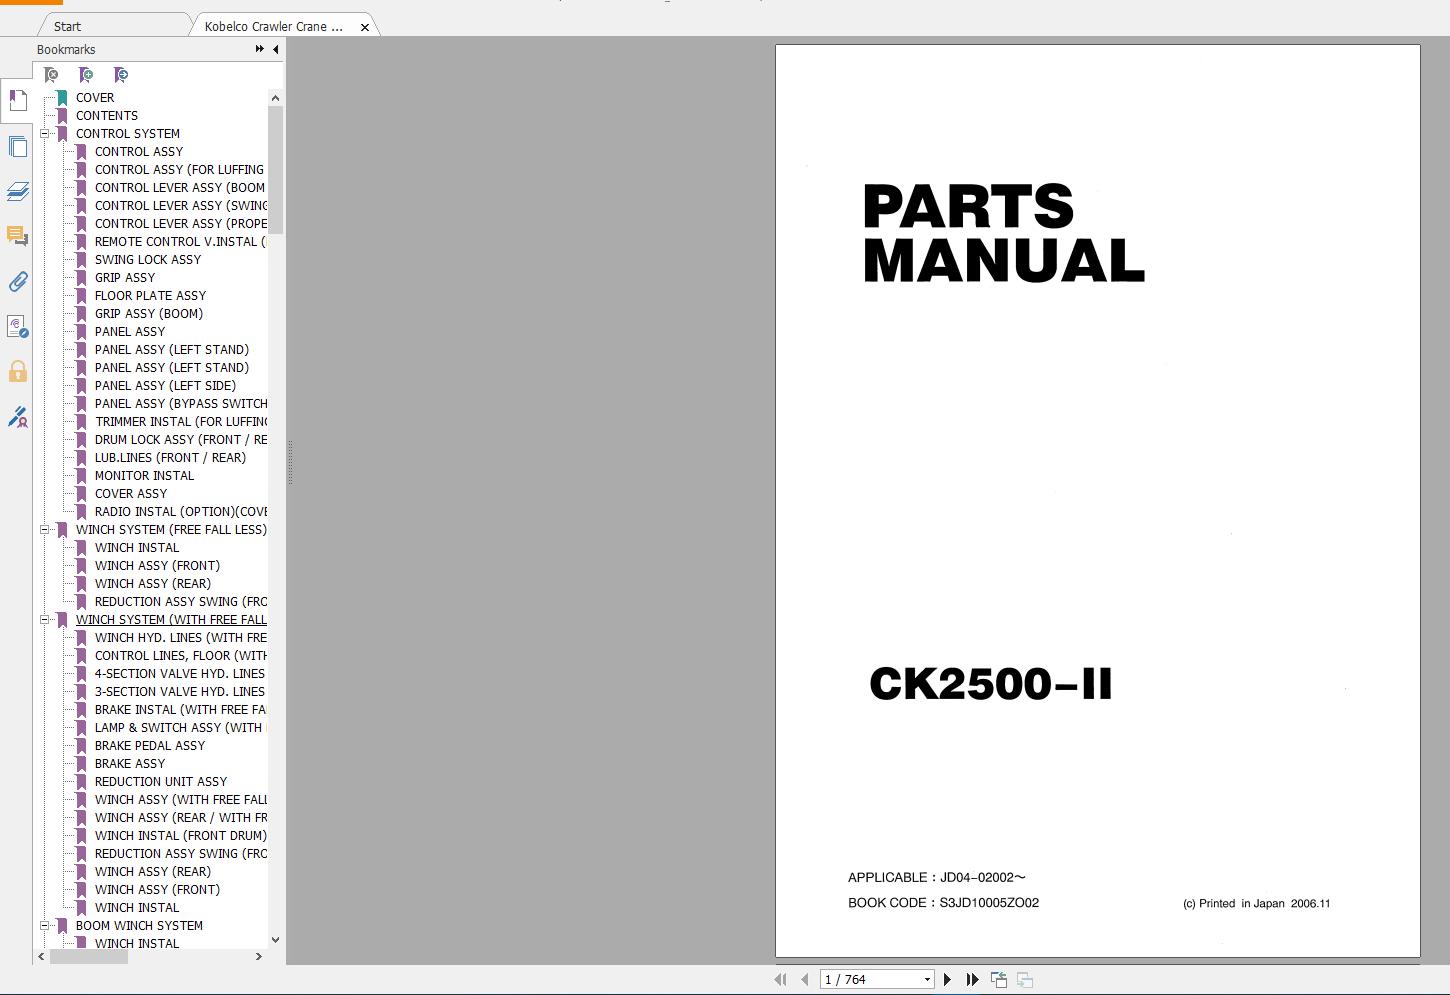Viewport: 1450px width, 995px height.
Task: Collapse the WINCH SYSTEM (WITH FREE FALL) group
Action: (45, 620)
